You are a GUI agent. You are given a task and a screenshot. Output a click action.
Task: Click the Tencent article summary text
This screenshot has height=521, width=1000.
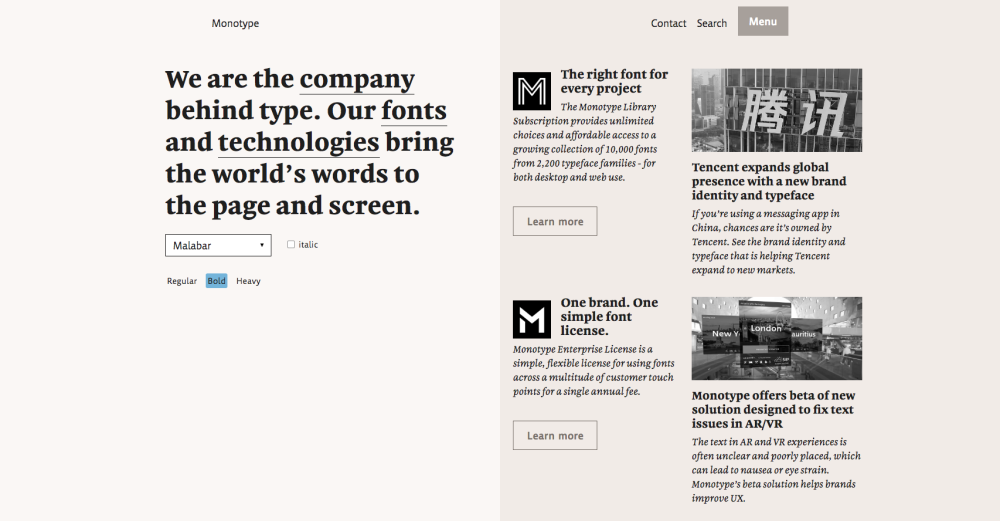pyautogui.click(x=768, y=242)
